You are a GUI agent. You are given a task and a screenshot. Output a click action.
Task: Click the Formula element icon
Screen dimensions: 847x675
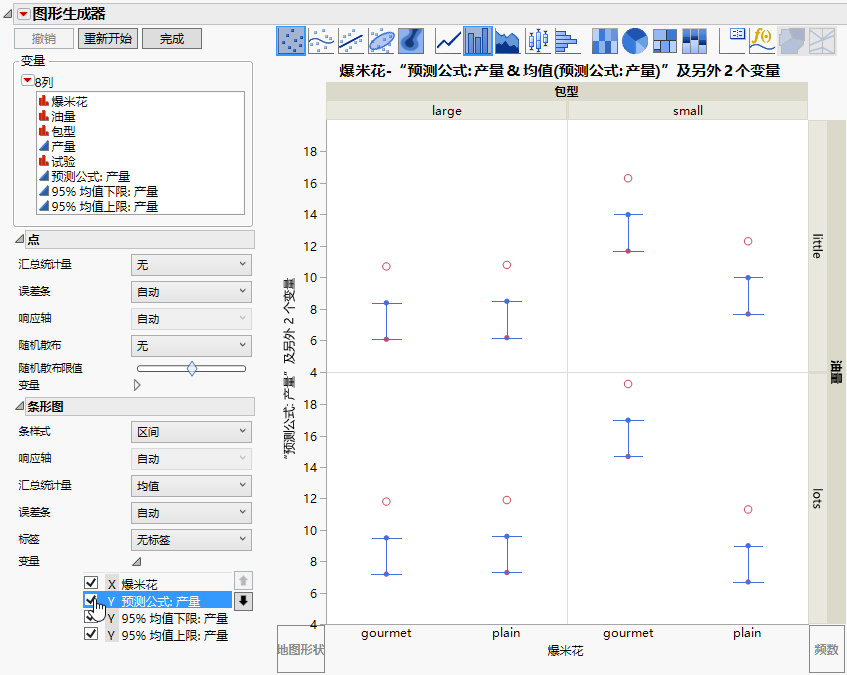pyautogui.click(x=763, y=40)
